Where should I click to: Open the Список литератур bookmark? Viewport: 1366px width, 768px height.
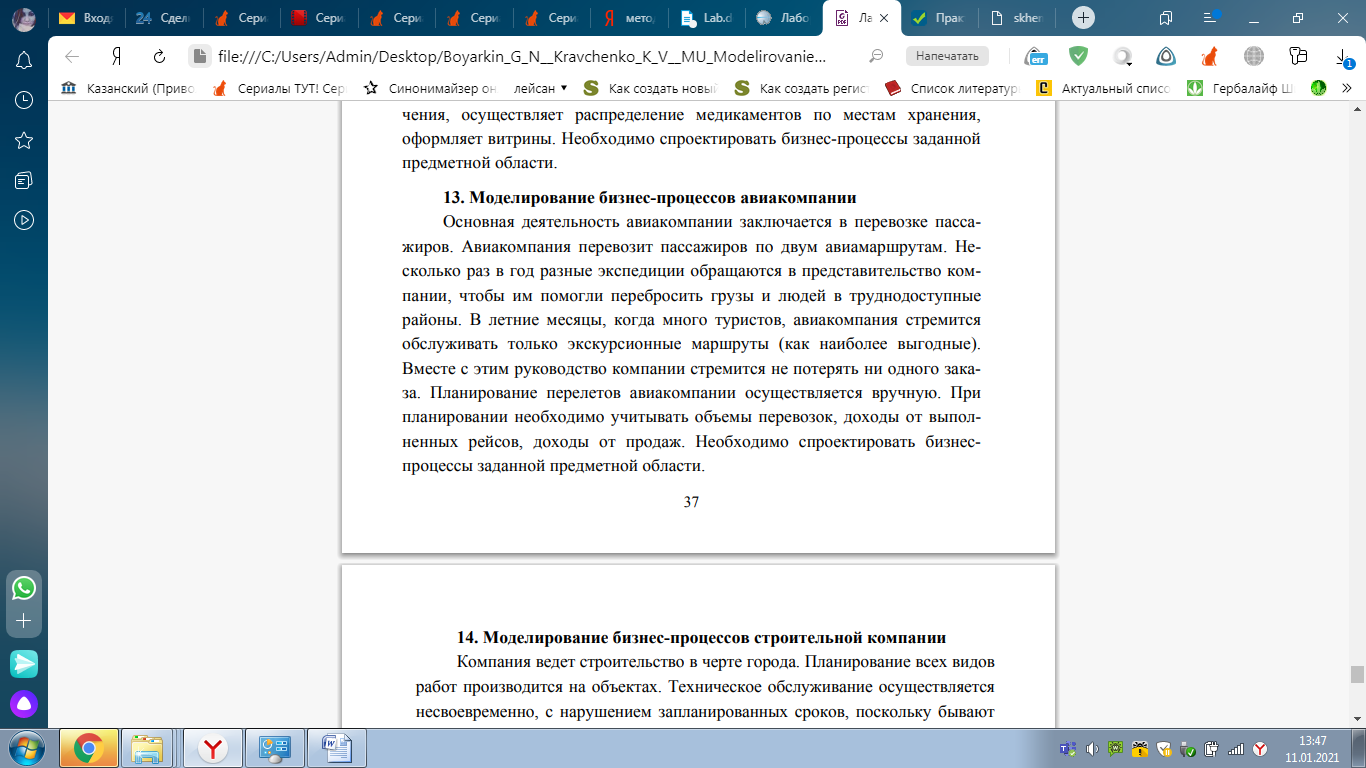tap(951, 88)
